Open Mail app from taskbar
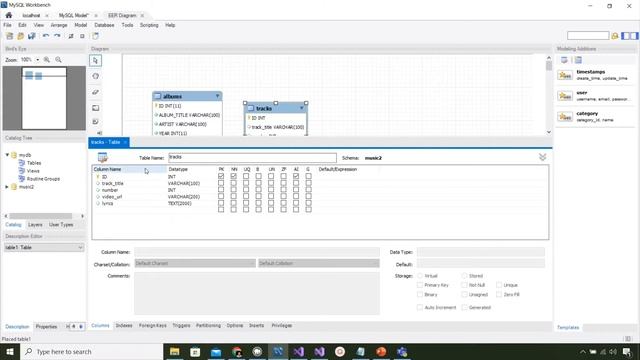Screen dimensions: 640x360 pyautogui.click(x=216, y=351)
